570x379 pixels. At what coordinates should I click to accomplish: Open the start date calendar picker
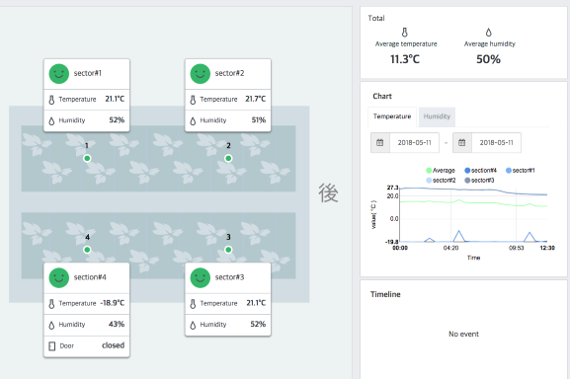[380, 142]
